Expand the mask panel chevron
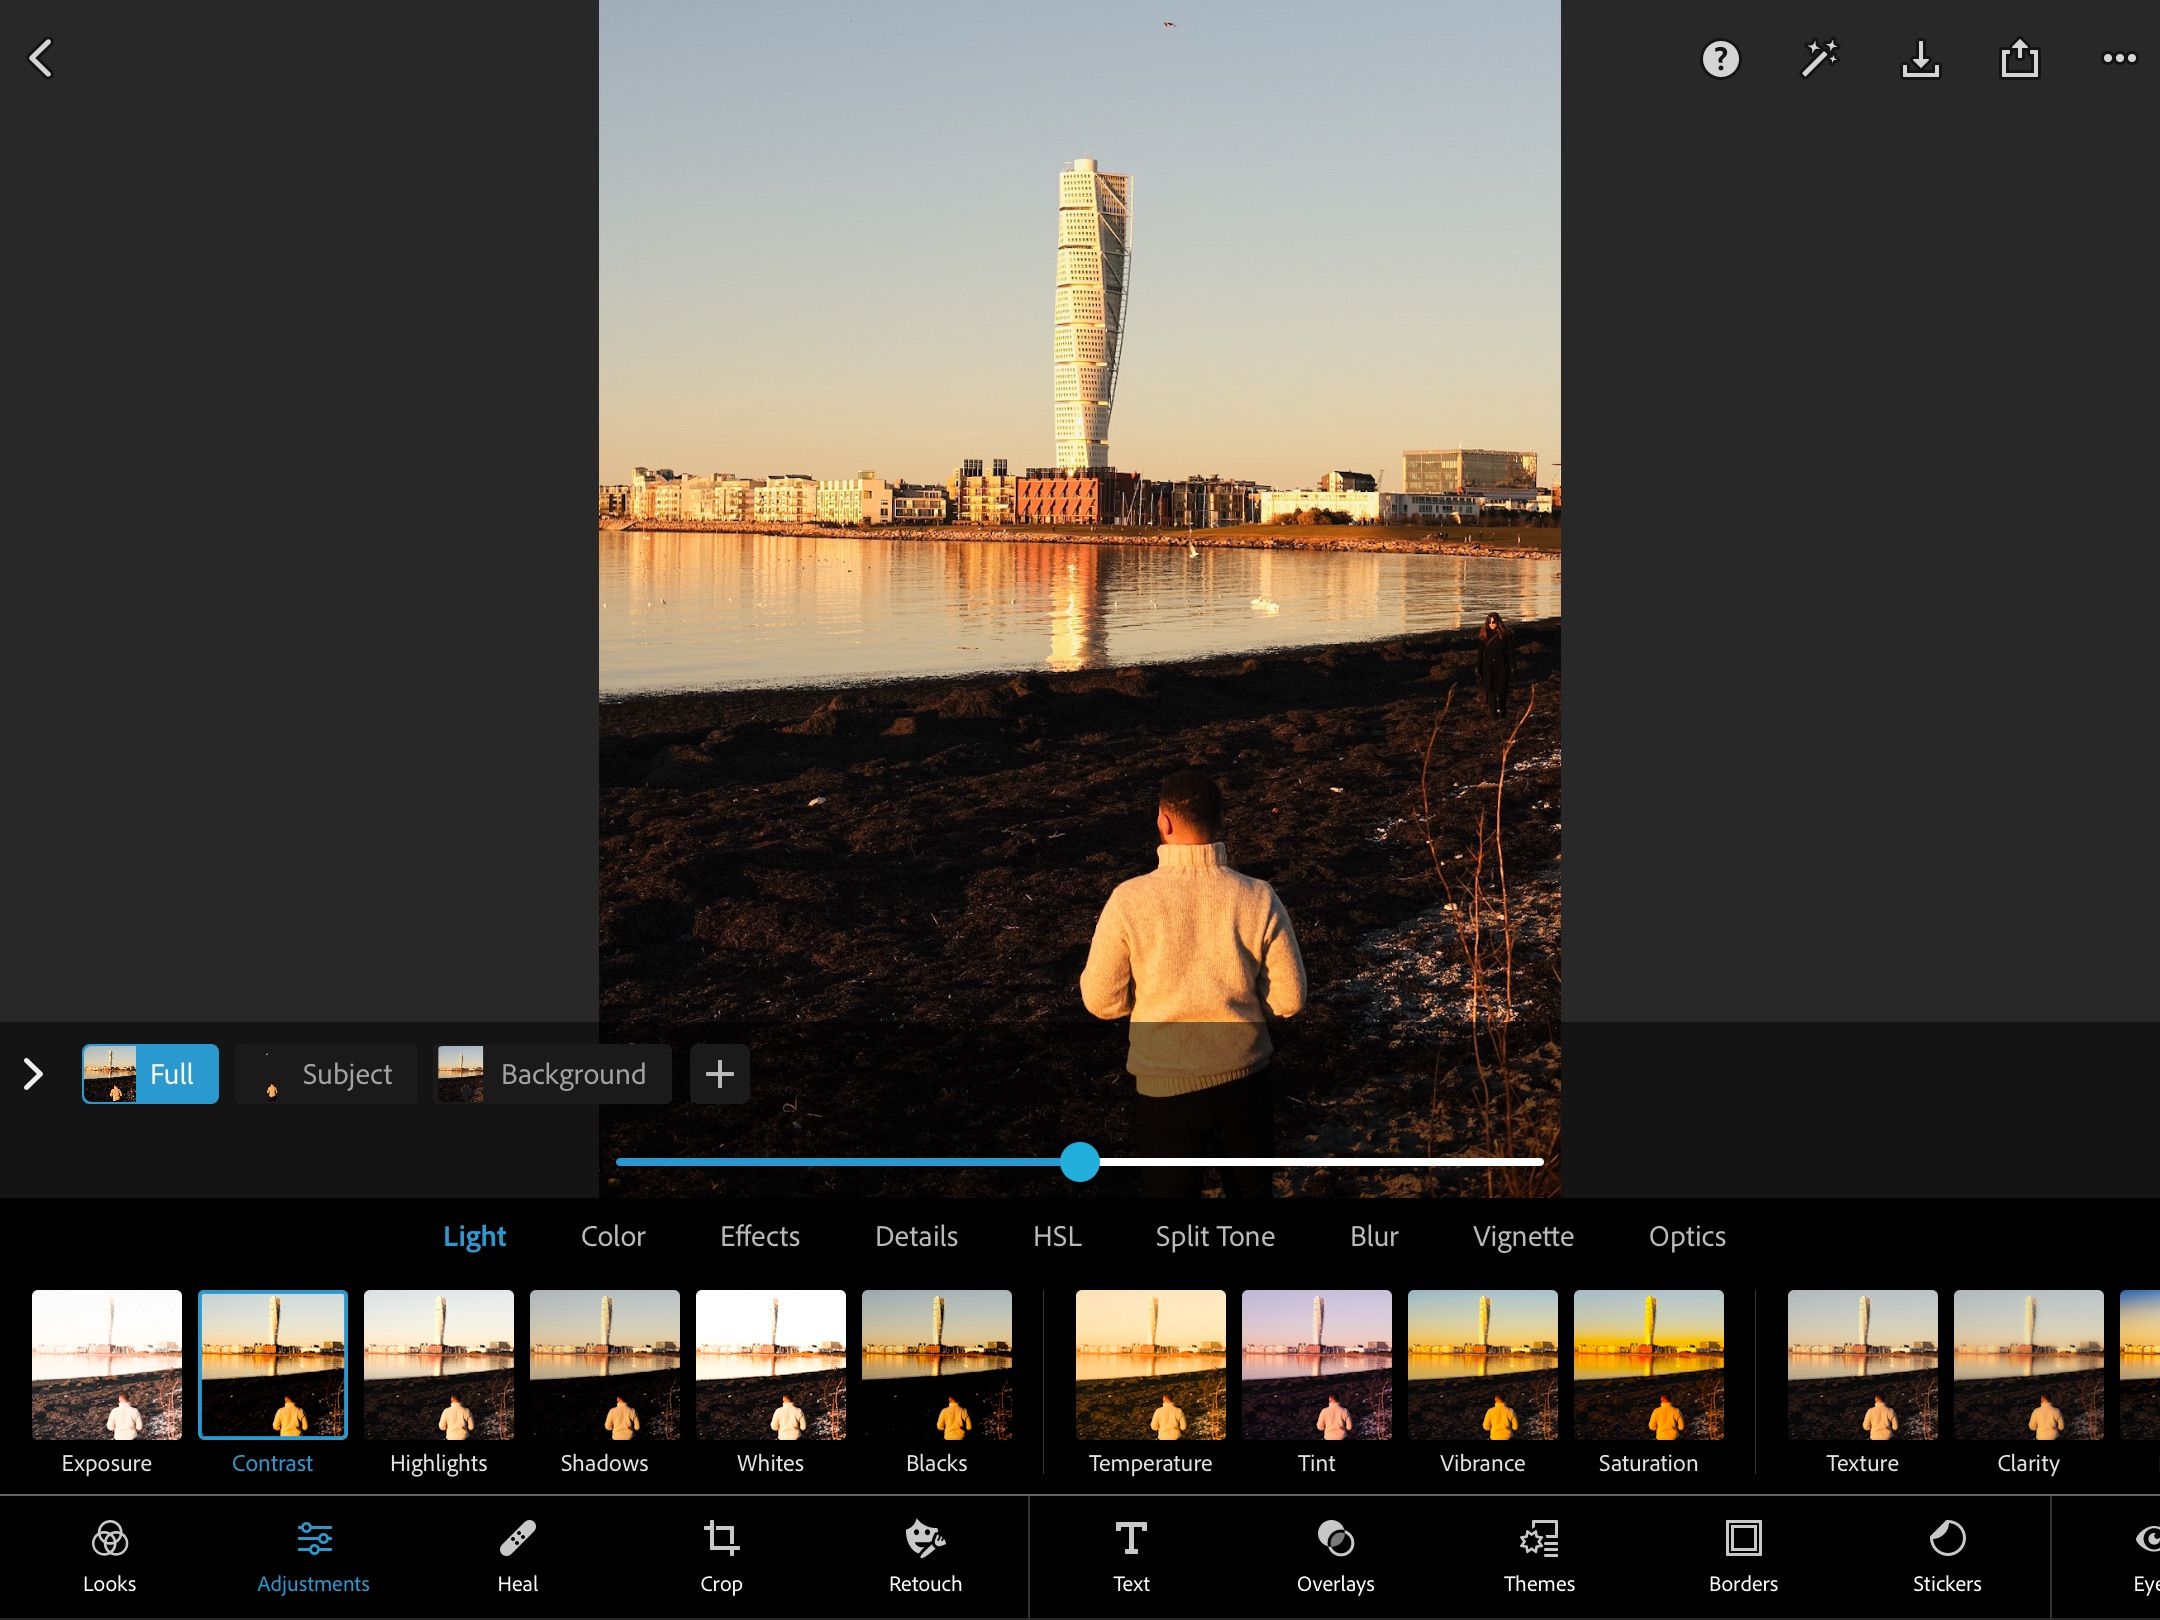This screenshot has height=1620, width=2160. tap(33, 1074)
